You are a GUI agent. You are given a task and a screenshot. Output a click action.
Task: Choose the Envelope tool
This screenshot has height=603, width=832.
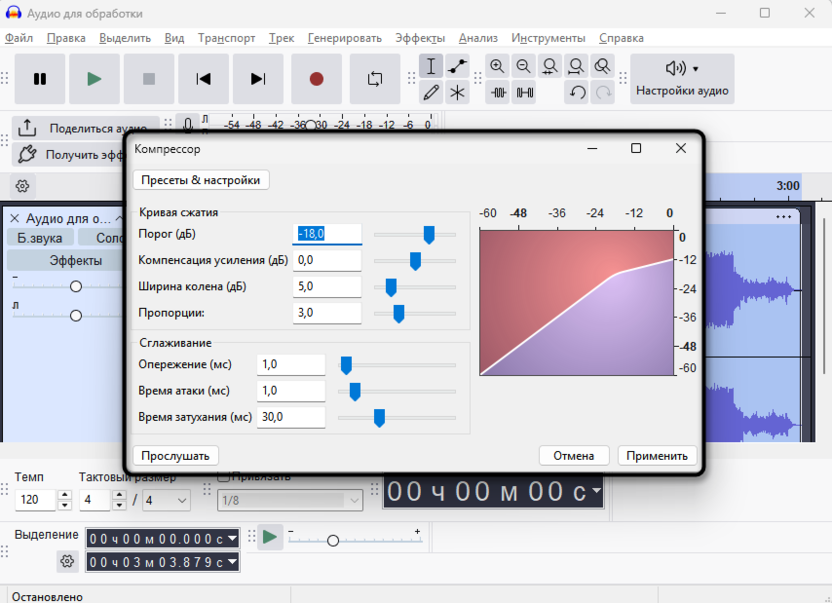[x=457, y=67]
